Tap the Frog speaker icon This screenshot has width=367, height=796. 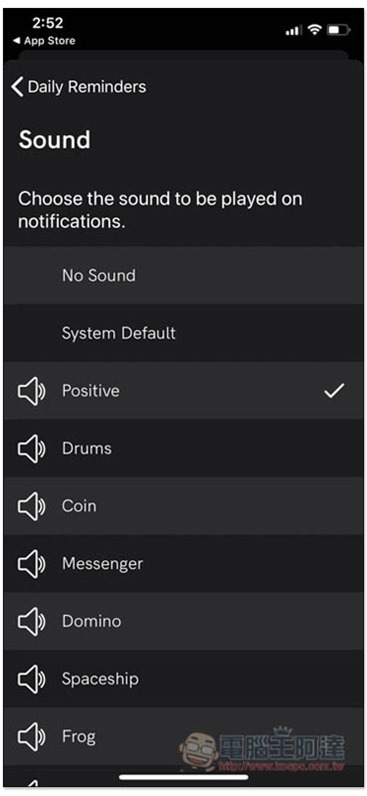click(31, 737)
